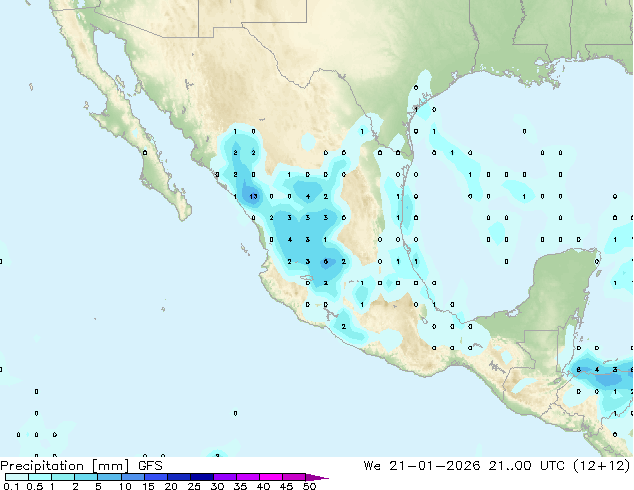This screenshot has width=634, height=490.
Task: Click the '35' legend scale label
Action: pos(240,486)
